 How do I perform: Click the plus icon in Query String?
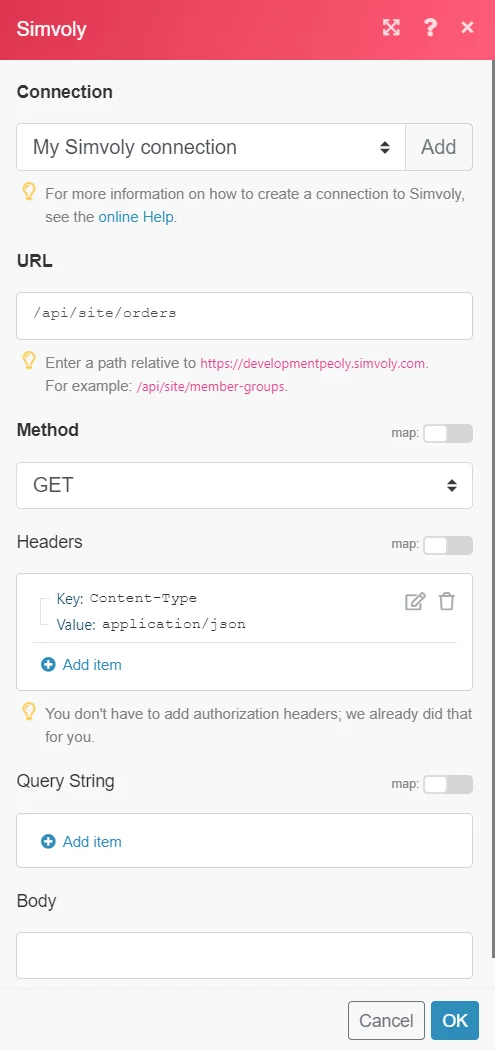coord(48,842)
